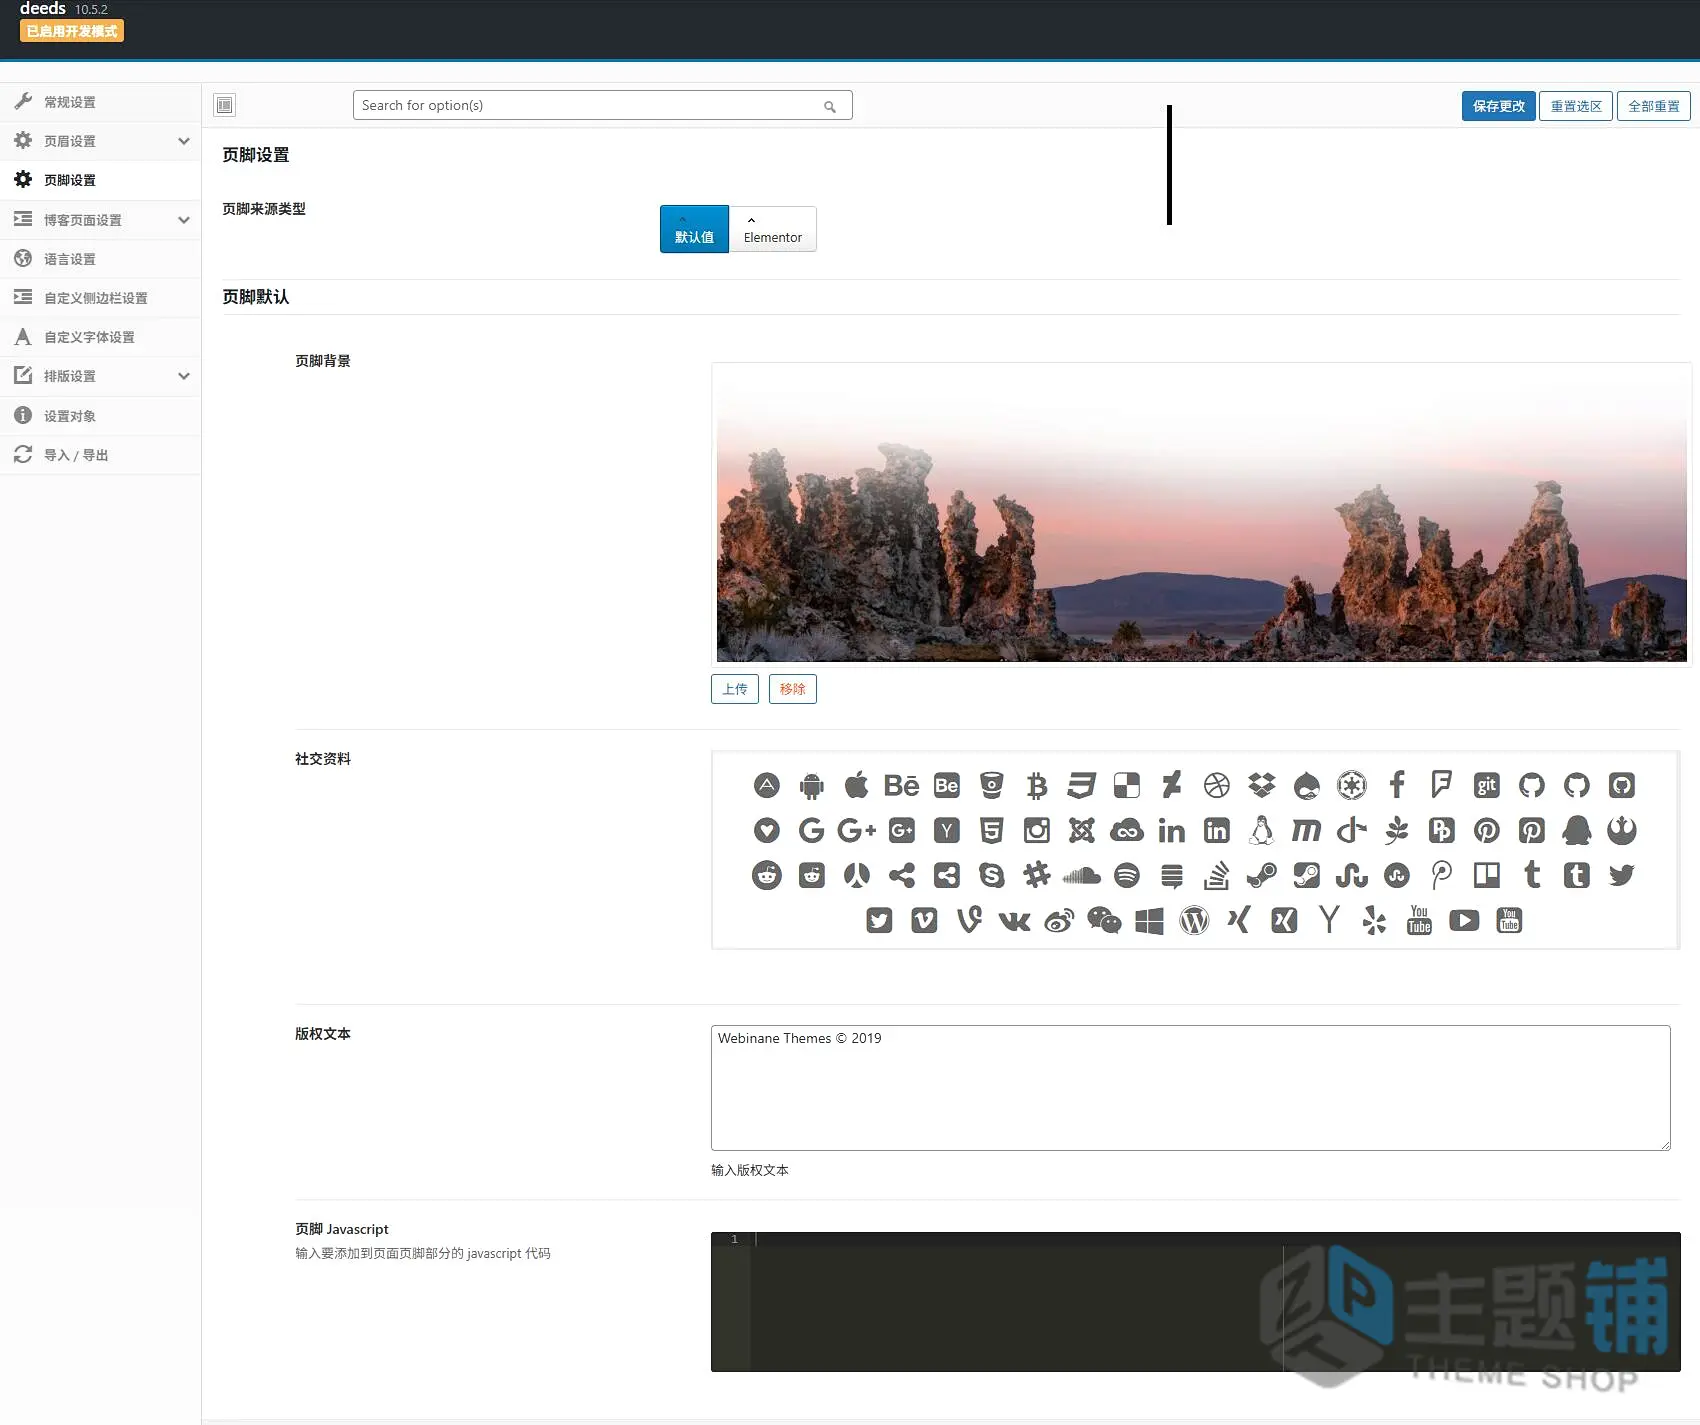The height and width of the screenshot is (1425, 1700).
Task: Go to 语言设置 in sidebar
Action: 100,259
